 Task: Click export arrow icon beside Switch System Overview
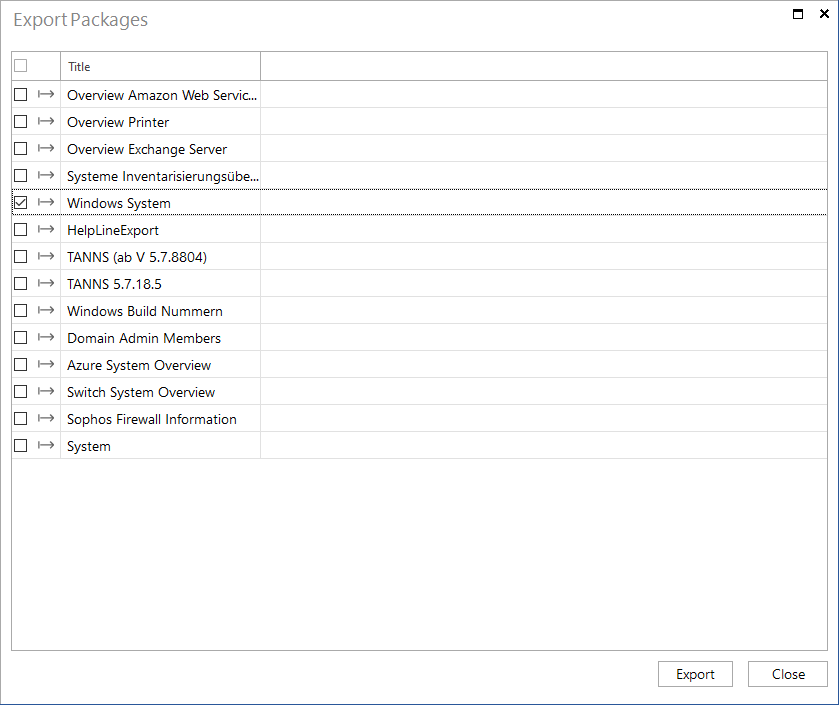click(x=46, y=391)
